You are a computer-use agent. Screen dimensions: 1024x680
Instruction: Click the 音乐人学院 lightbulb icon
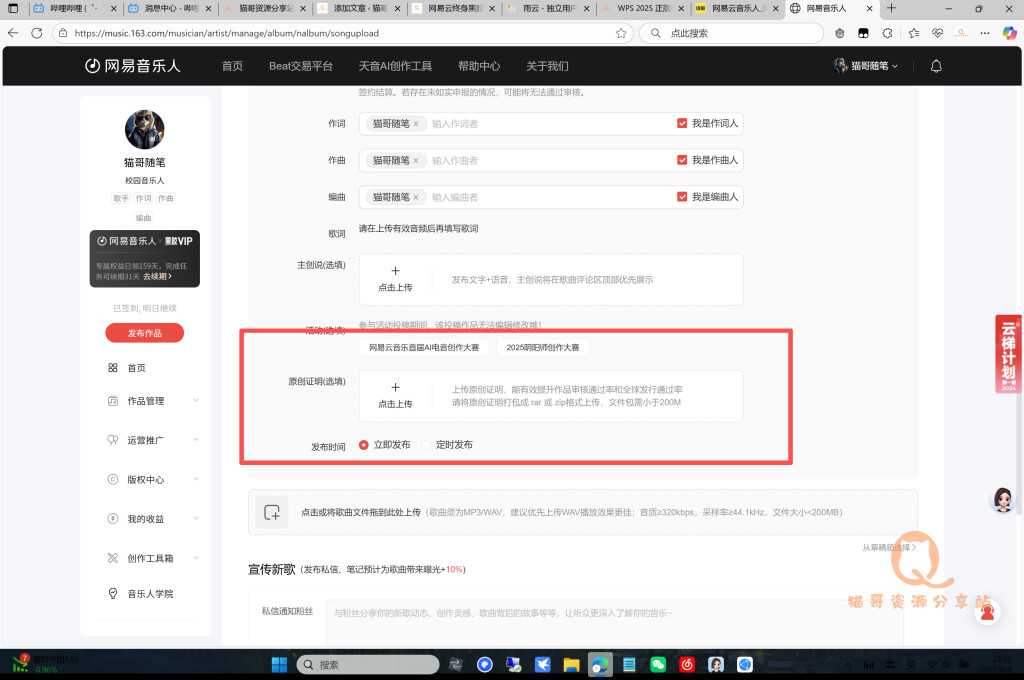112,593
